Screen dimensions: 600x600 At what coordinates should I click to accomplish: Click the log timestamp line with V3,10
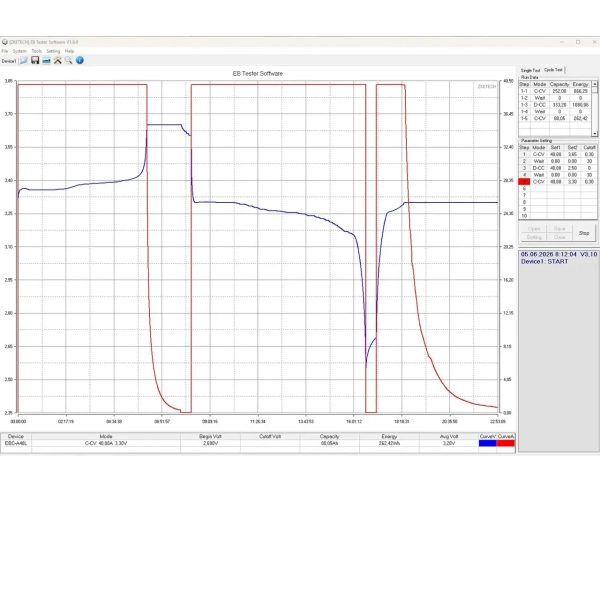click(559, 254)
